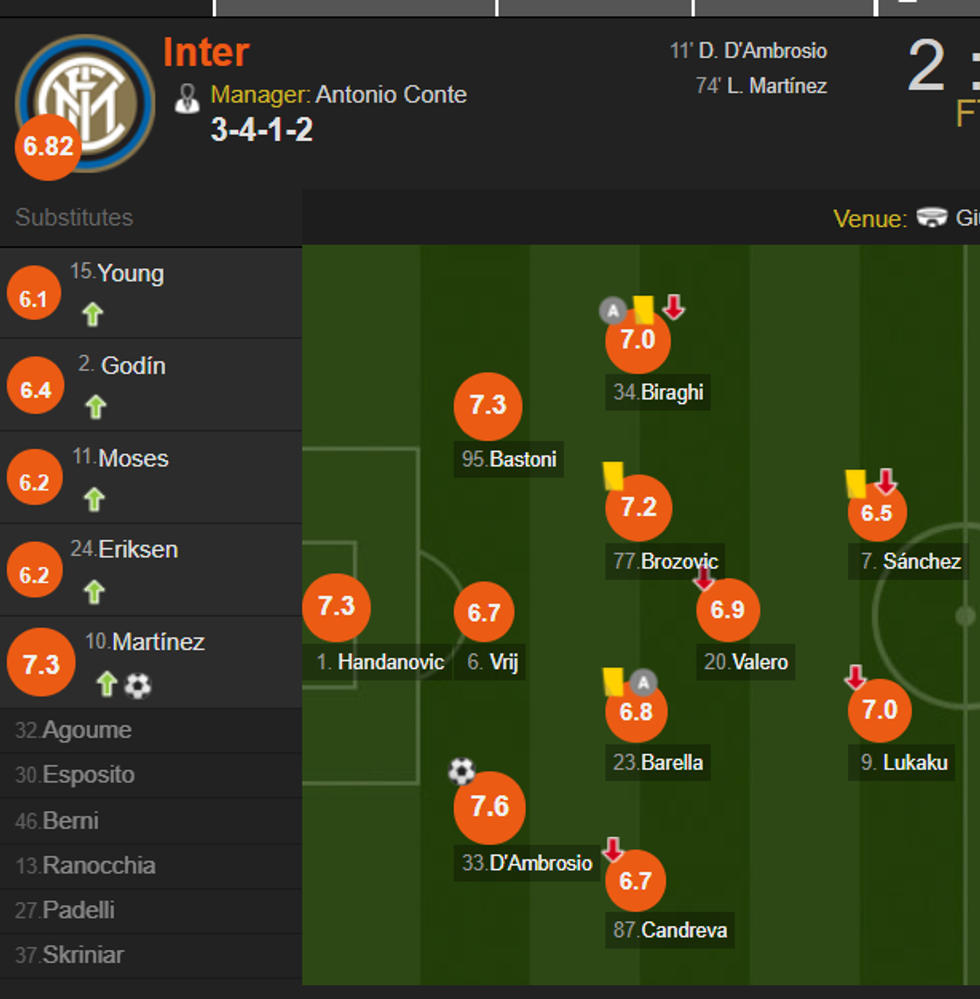Click the red substituted-off arrow on Lukaku
This screenshot has height=999, width=980.
(x=855, y=678)
